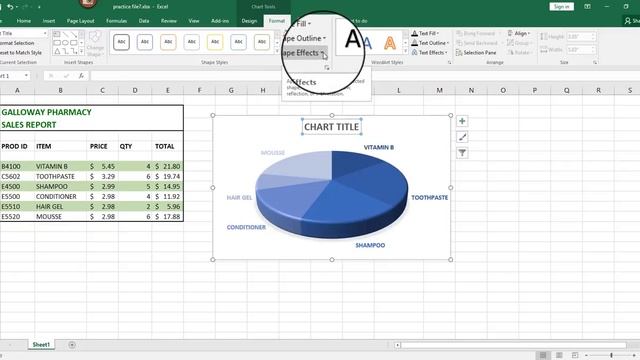The height and width of the screenshot is (360, 640).
Task: Open the Align dropdown
Action: pyautogui.click(x=519, y=33)
